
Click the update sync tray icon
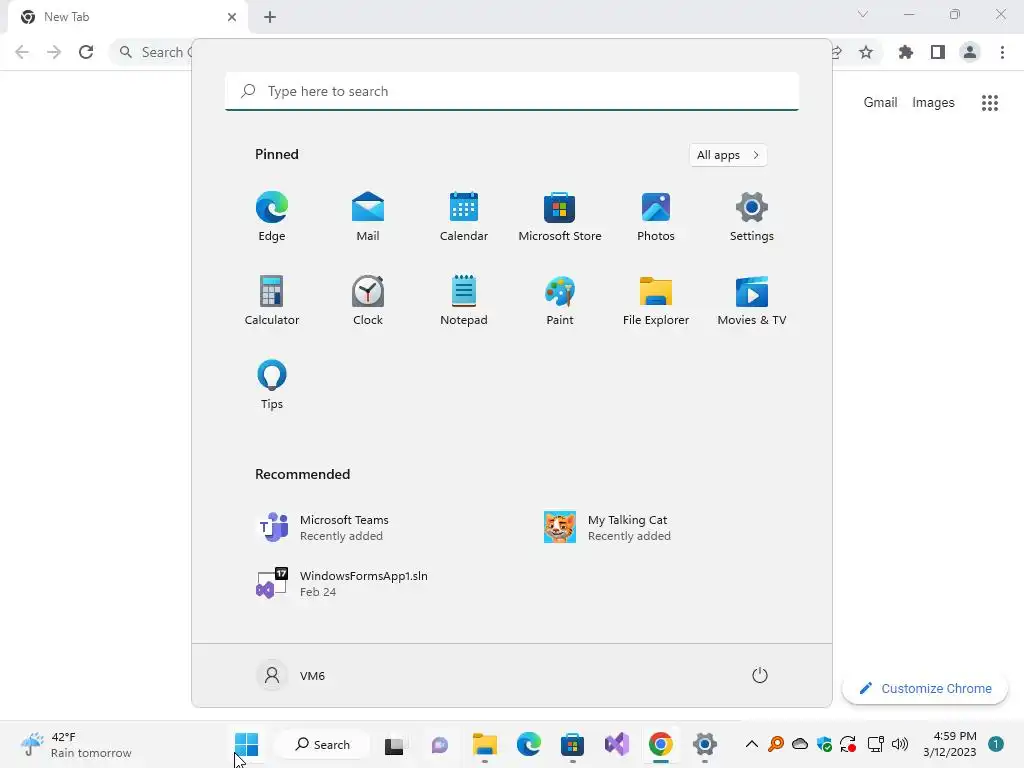click(848, 744)
